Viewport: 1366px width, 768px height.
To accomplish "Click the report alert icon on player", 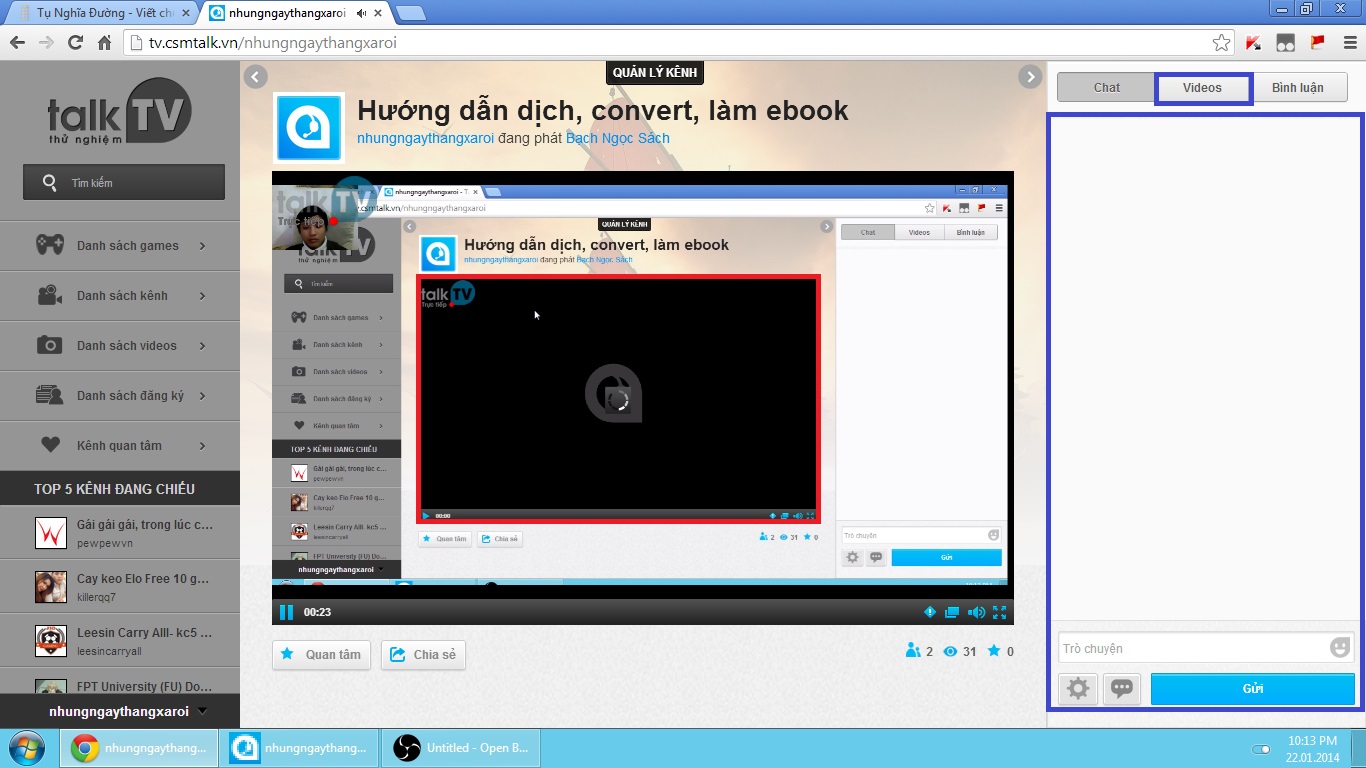I will tap(929, 612).
